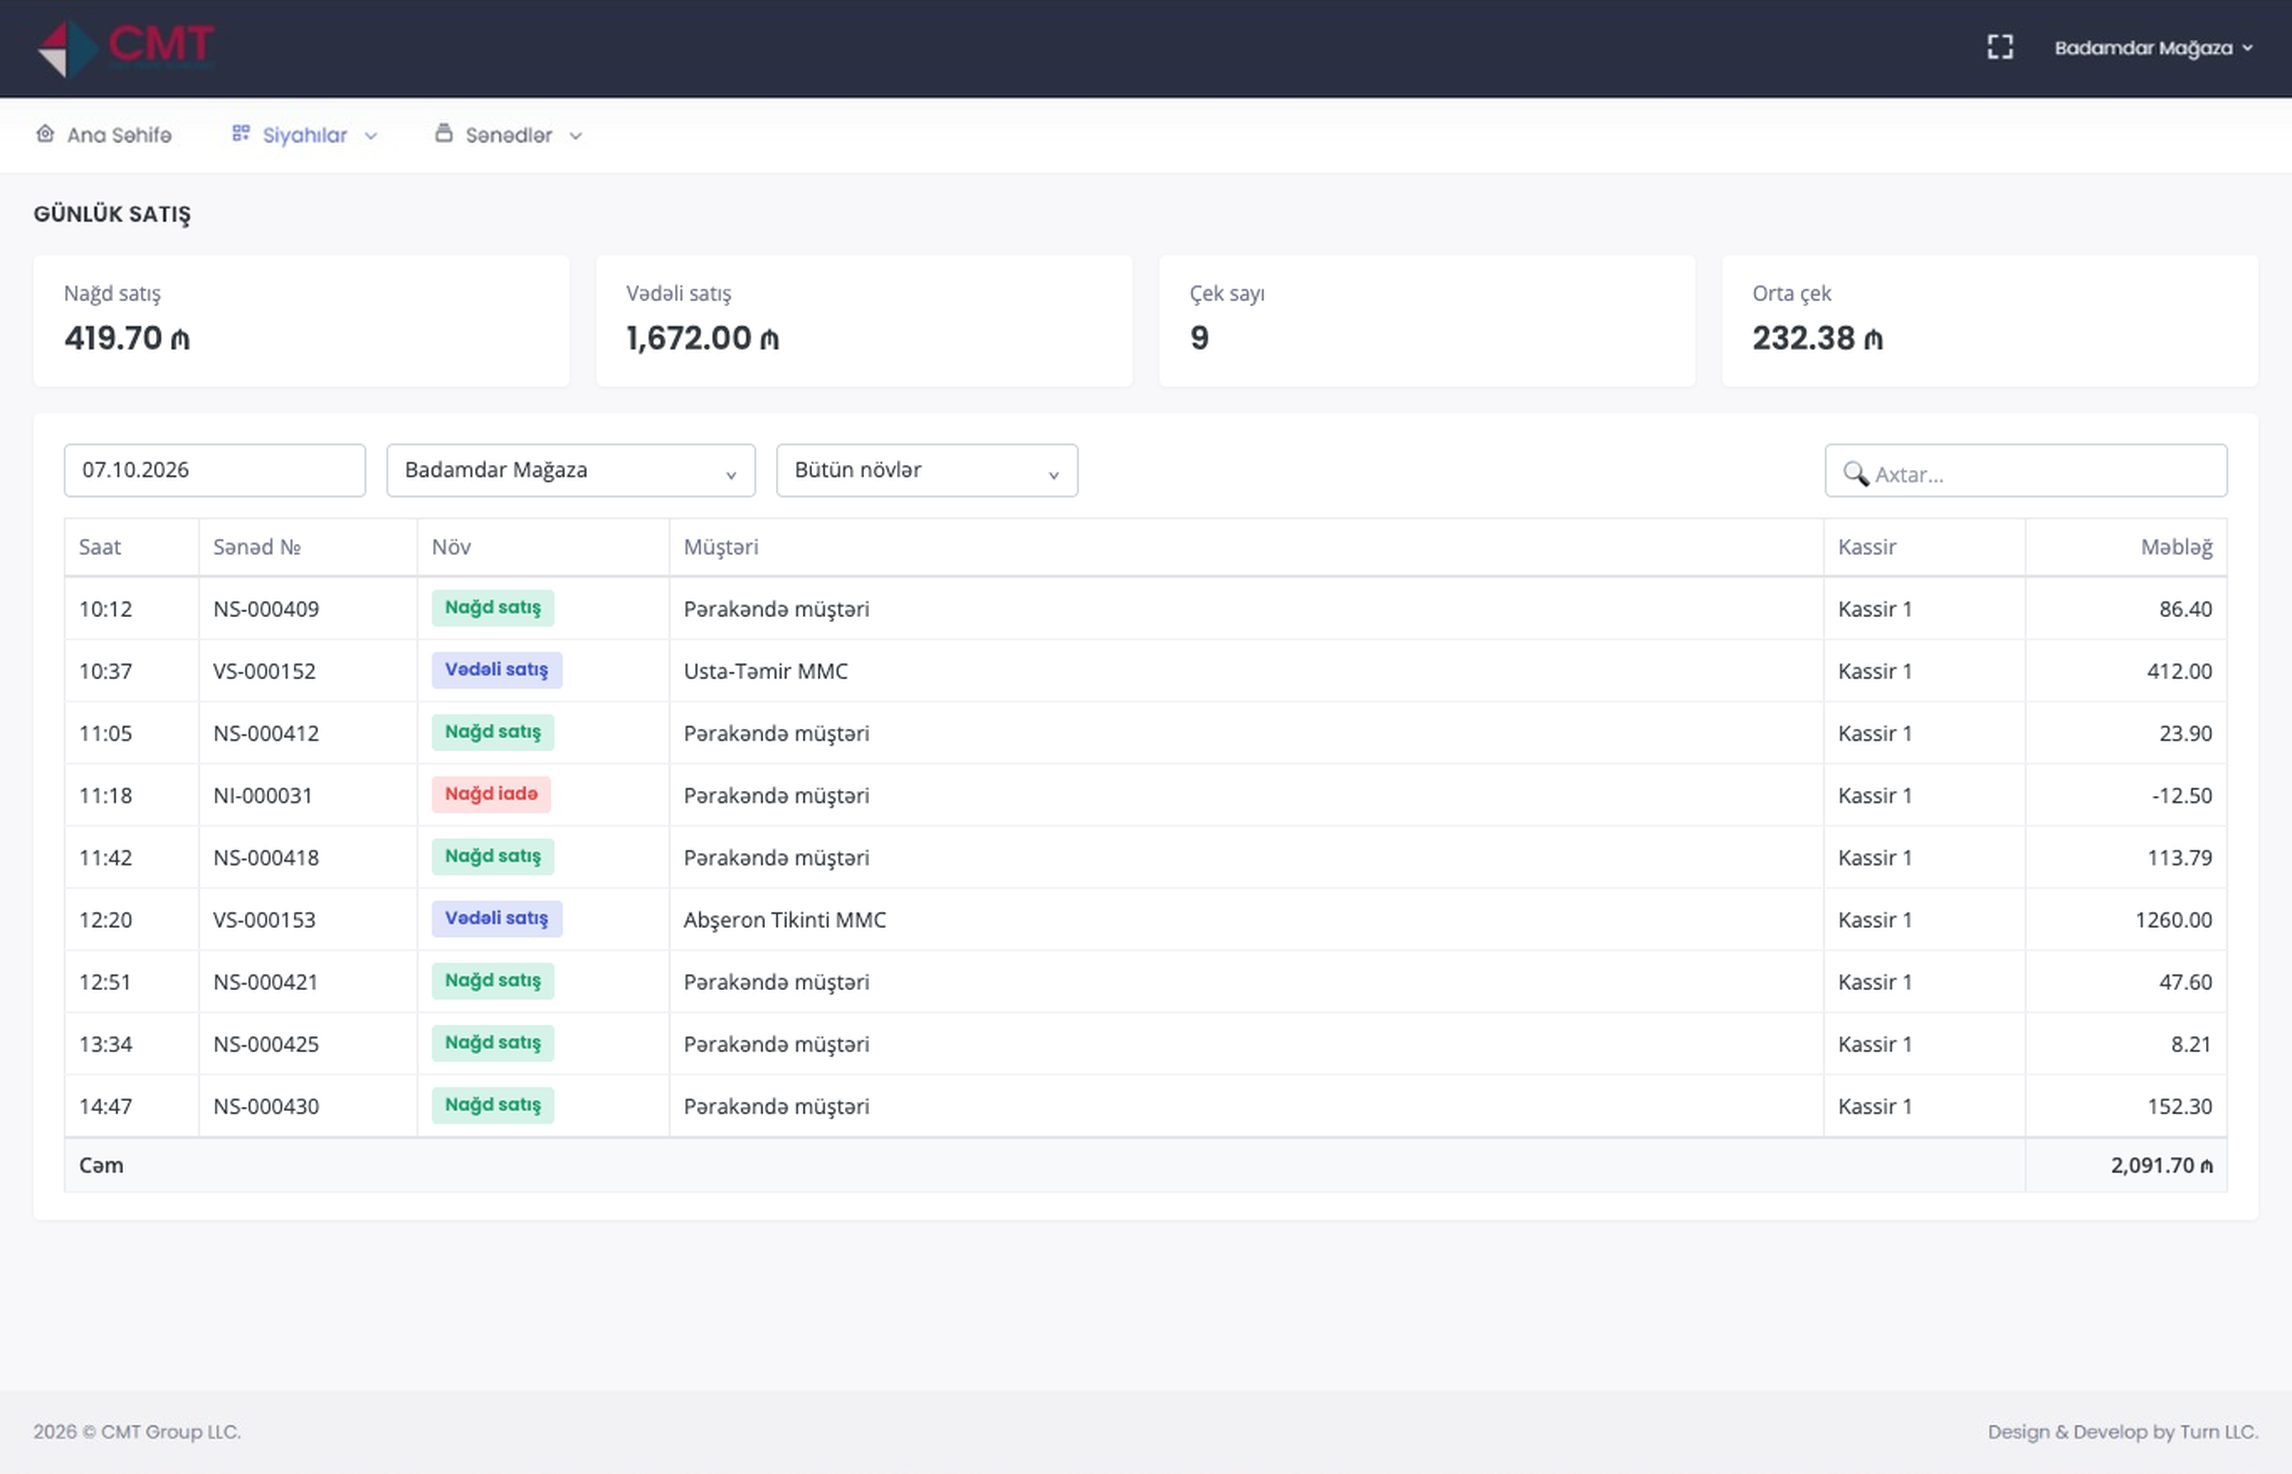Select document VS-000152
Viewport: 2292px width, 1474px height.
(x=264, y=671)
